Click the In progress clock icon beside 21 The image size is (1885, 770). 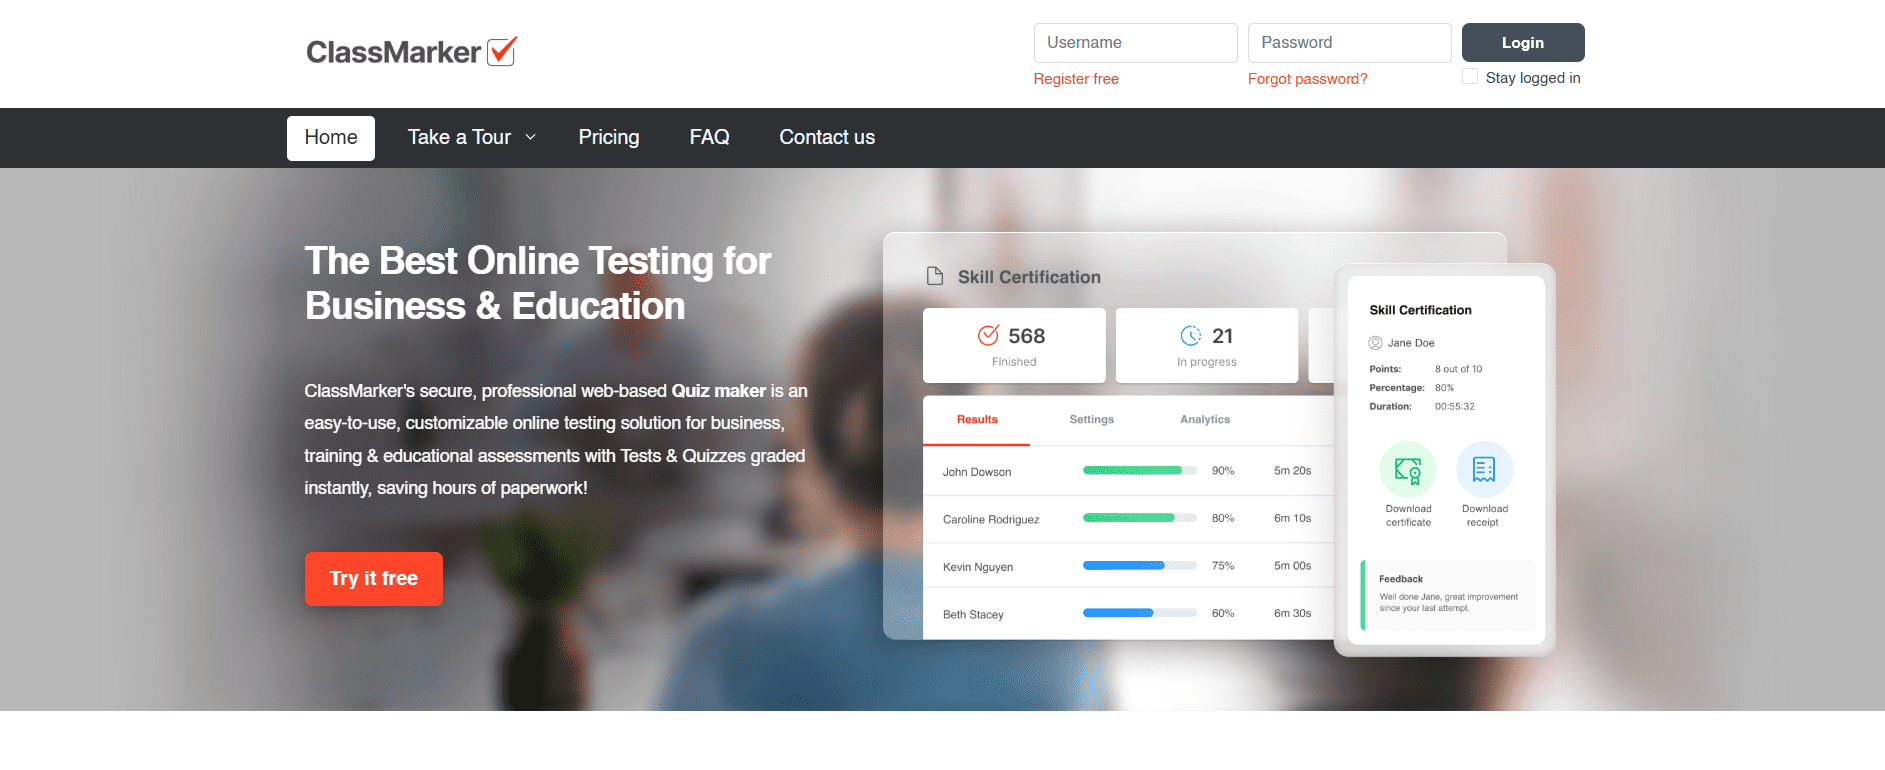pyautogui.click(x=1191, y=335)
